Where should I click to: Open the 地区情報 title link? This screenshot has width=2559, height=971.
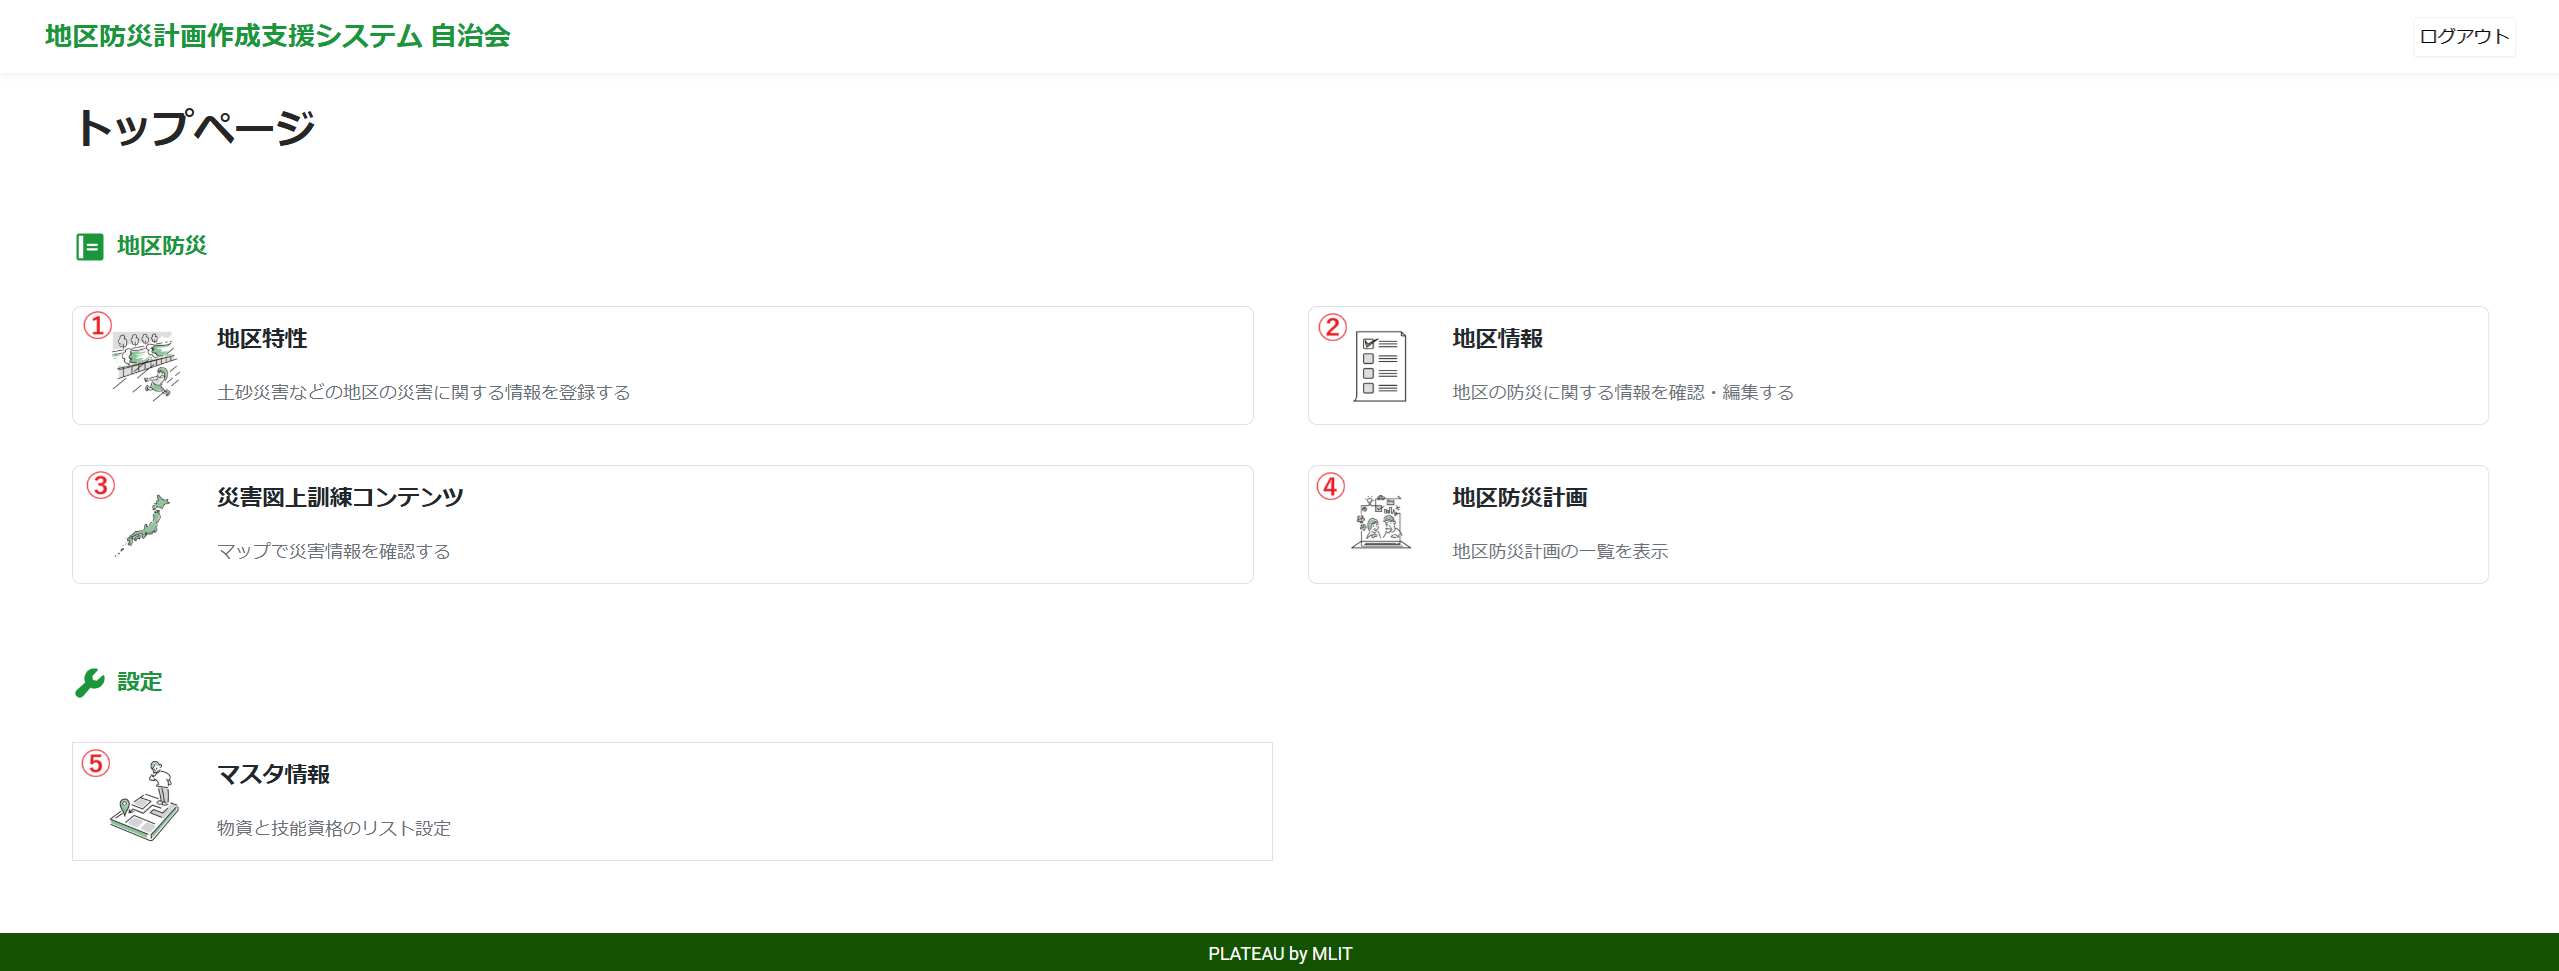[x=1497, y=339]
